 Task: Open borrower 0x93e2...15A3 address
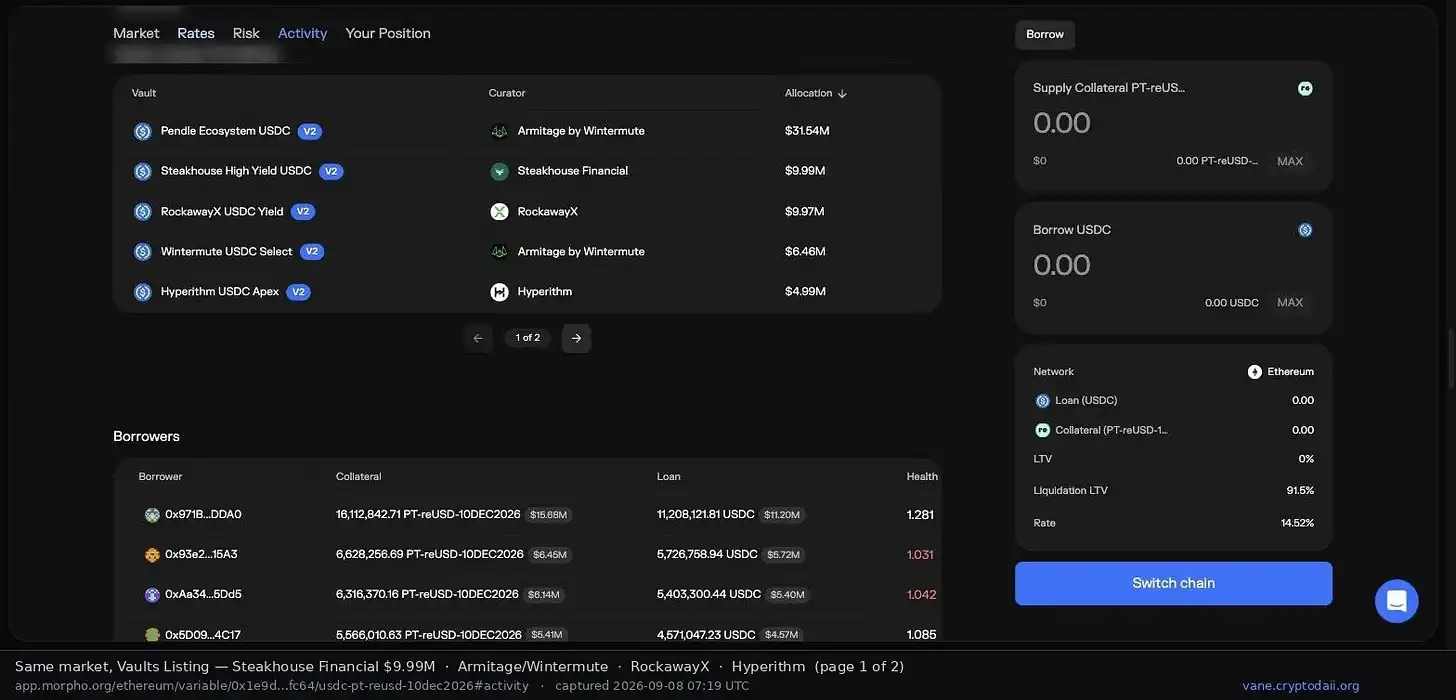click(201, 555)
